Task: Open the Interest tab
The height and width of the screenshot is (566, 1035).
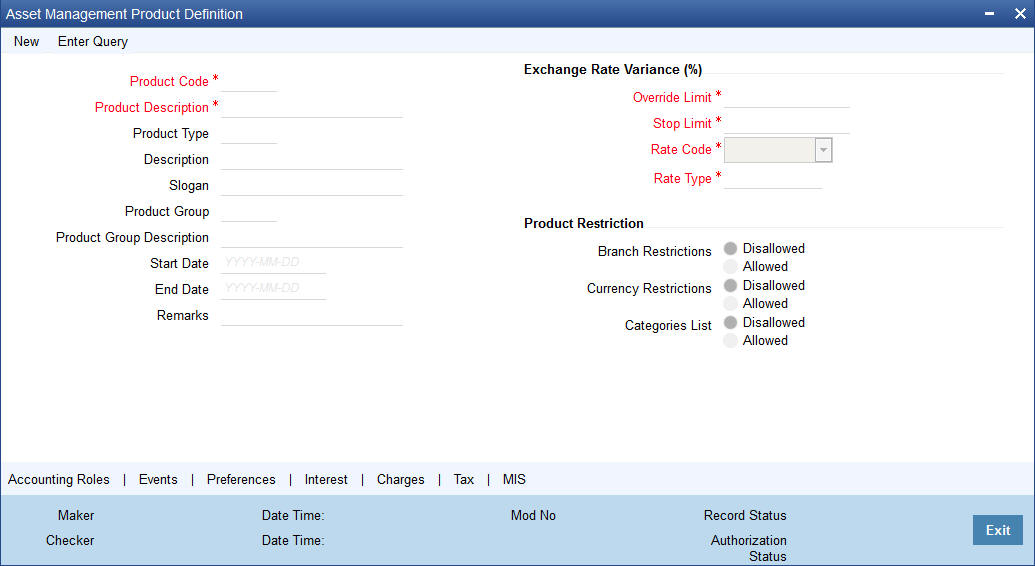Action: coord(326,479)
